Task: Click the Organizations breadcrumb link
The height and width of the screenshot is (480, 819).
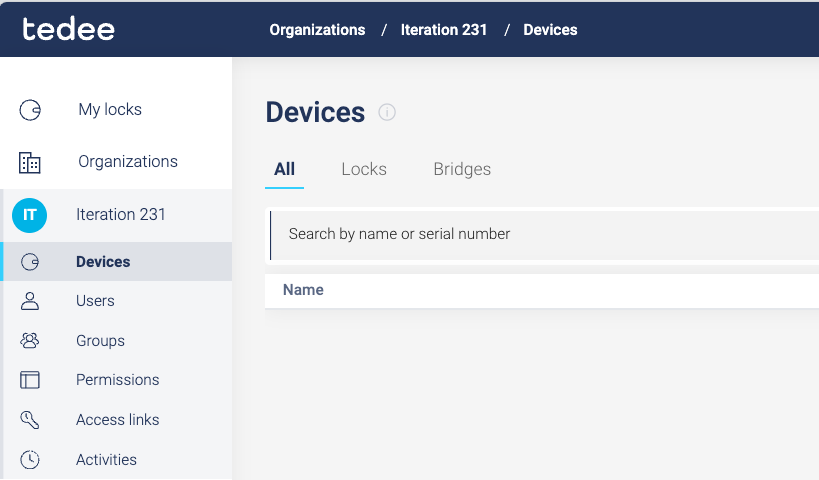Action: [317, 30]
